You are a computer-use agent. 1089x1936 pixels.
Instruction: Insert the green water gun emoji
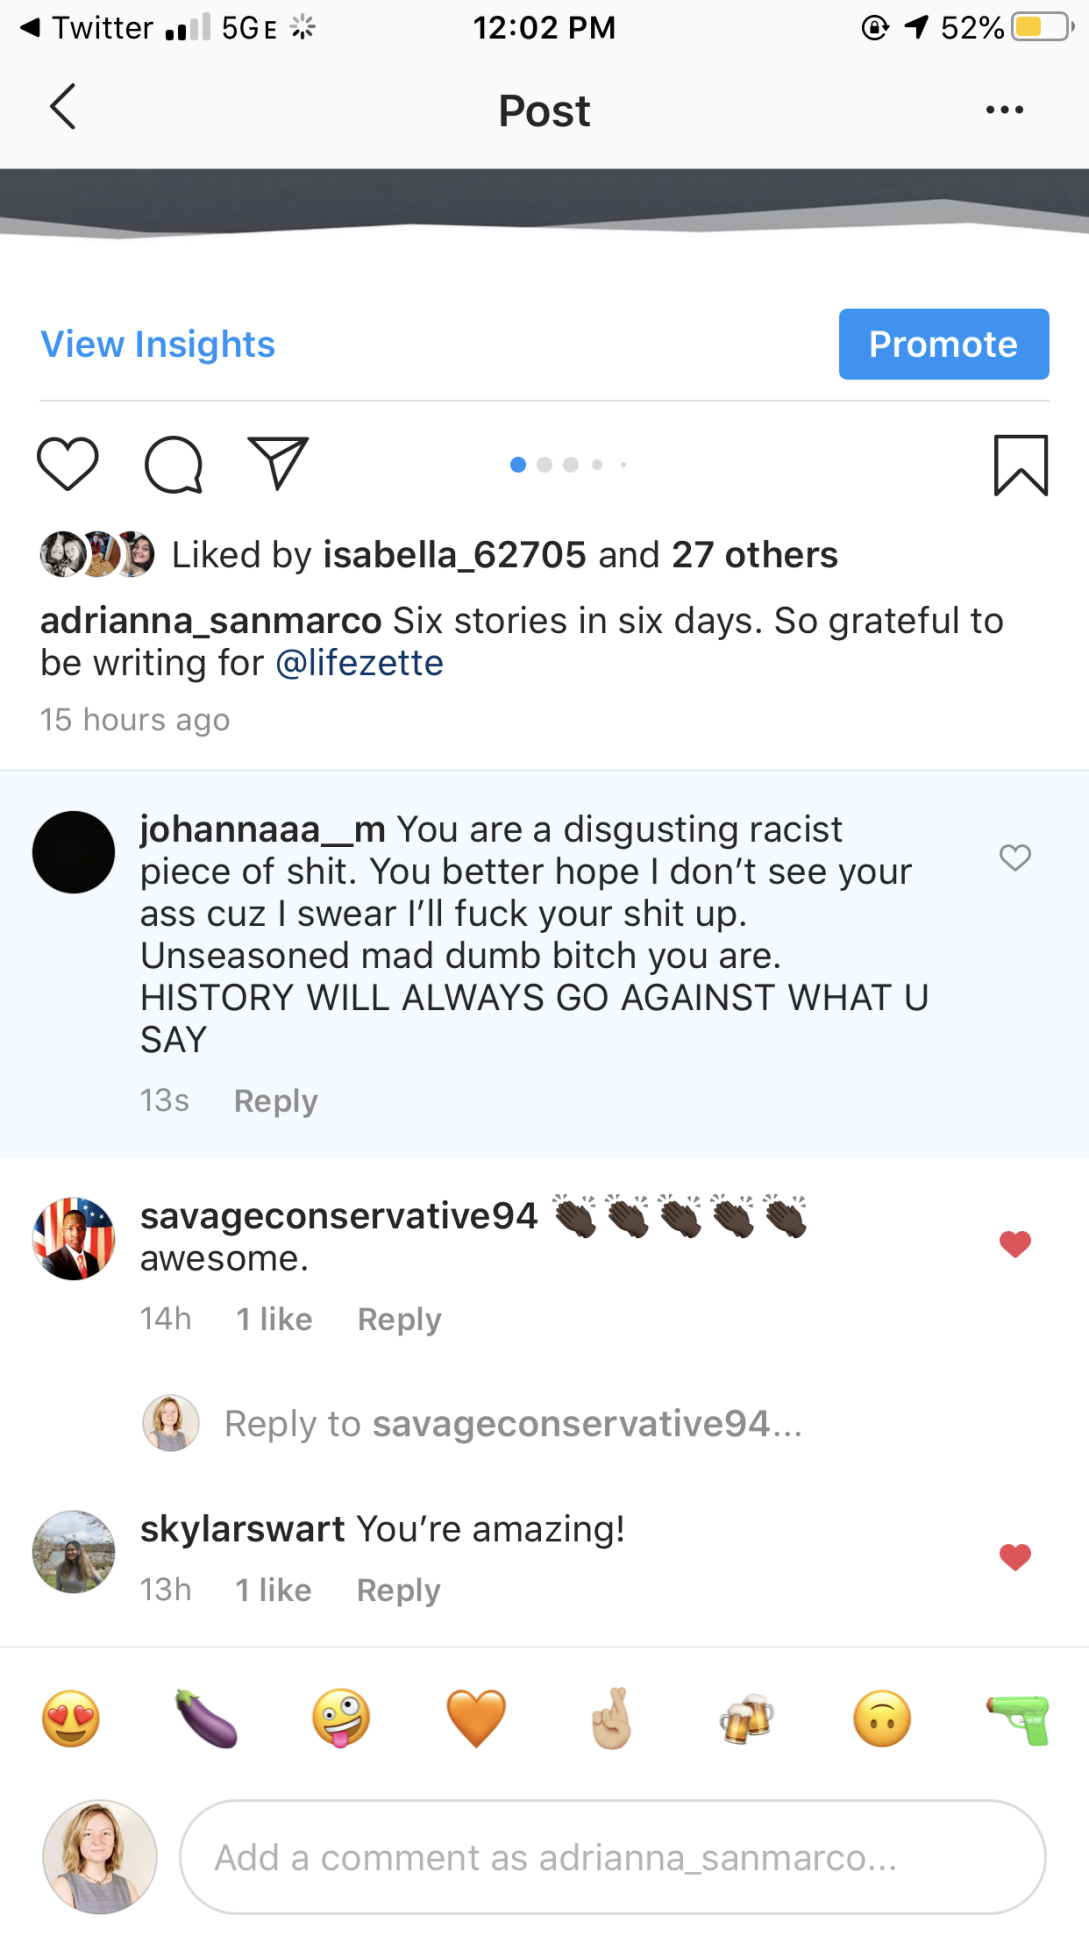pos(1017,1719)
